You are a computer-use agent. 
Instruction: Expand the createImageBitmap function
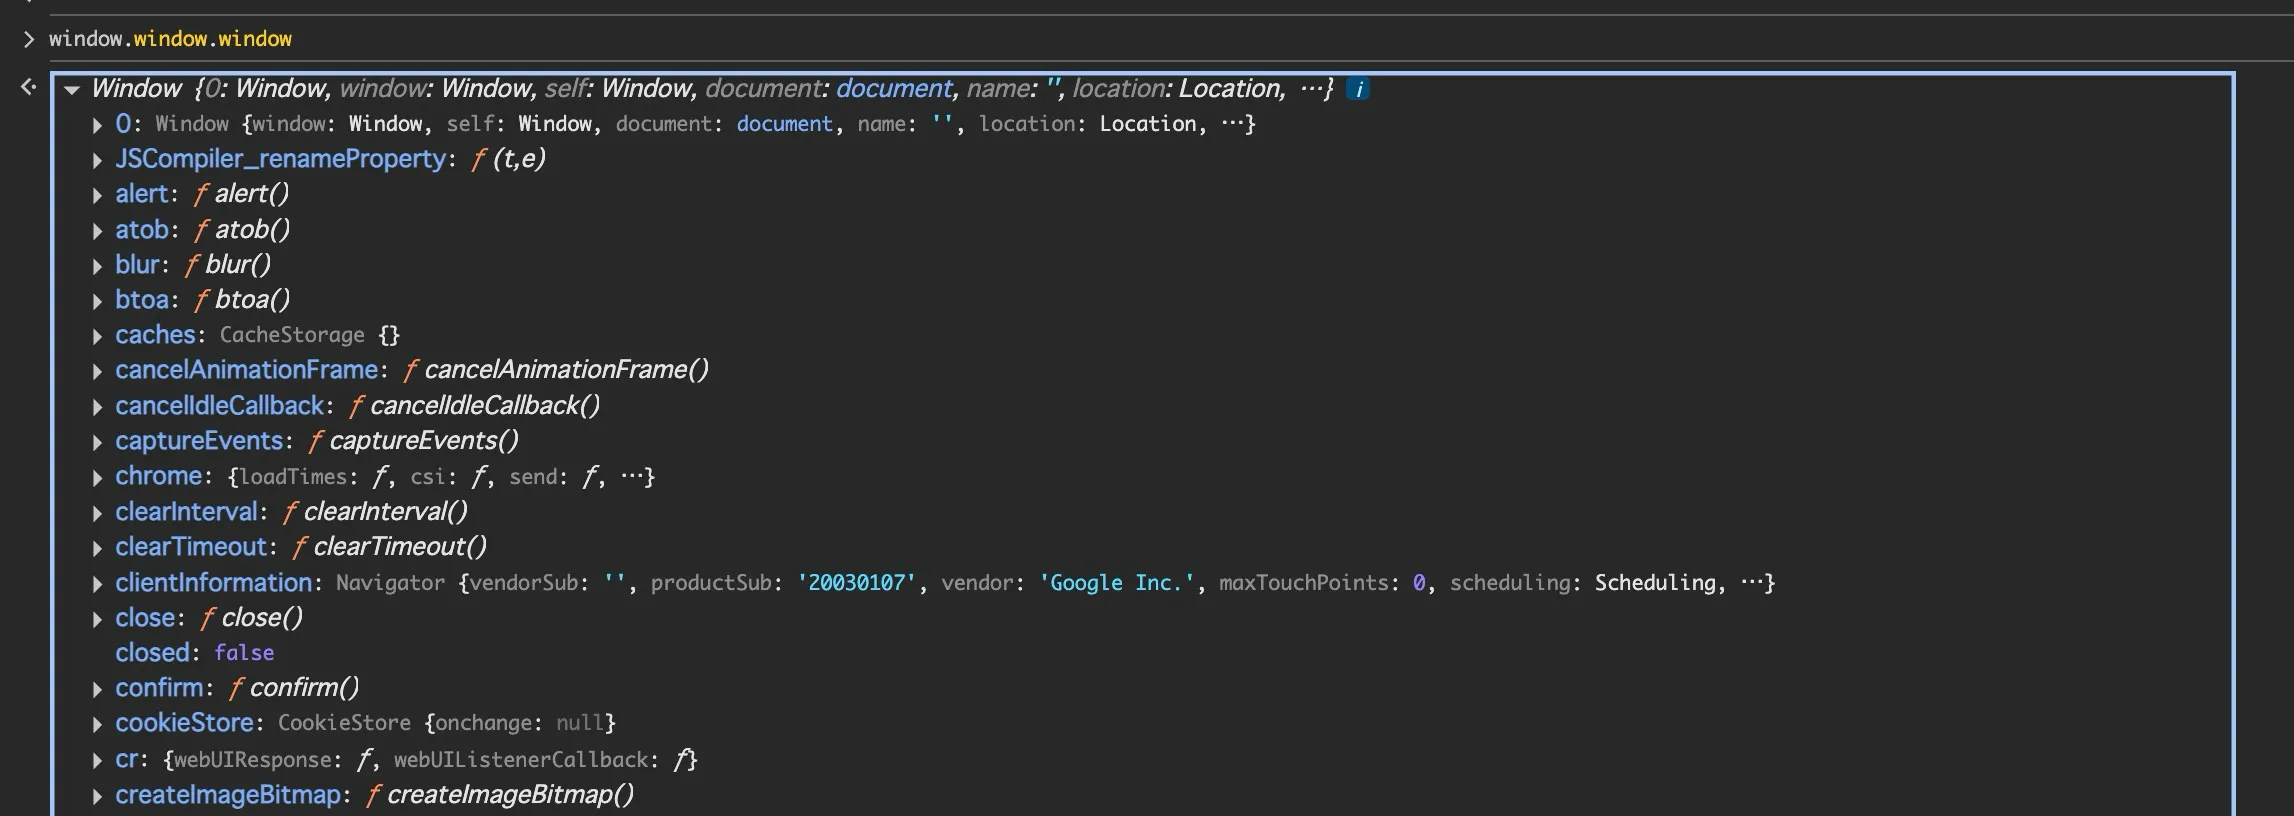[x=97, y=796]
